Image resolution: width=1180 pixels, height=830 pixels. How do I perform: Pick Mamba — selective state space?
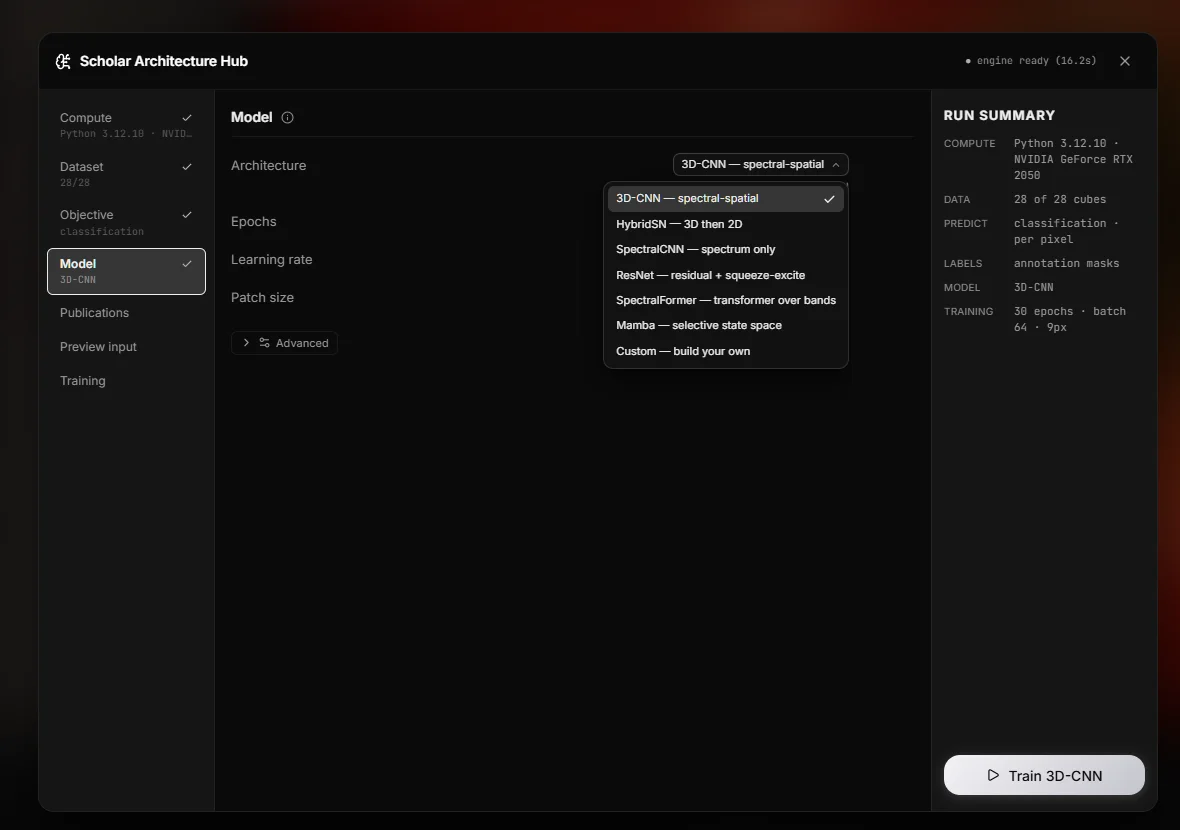(725, 325)
